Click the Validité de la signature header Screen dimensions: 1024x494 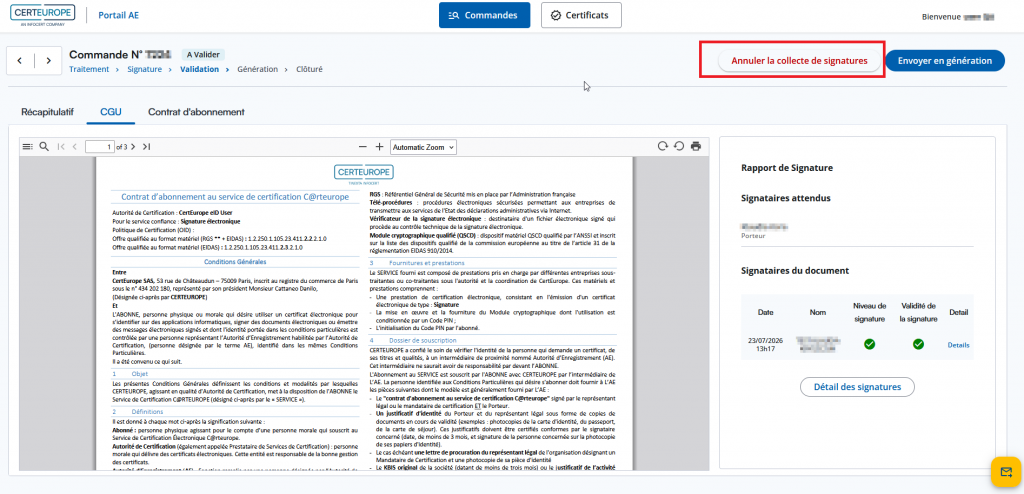pyautogui.click(x=918, y=312)
